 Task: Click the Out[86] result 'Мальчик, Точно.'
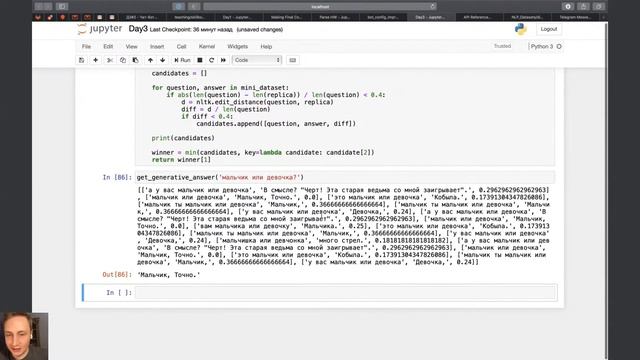pyautogui.click(x=169, y=275)
